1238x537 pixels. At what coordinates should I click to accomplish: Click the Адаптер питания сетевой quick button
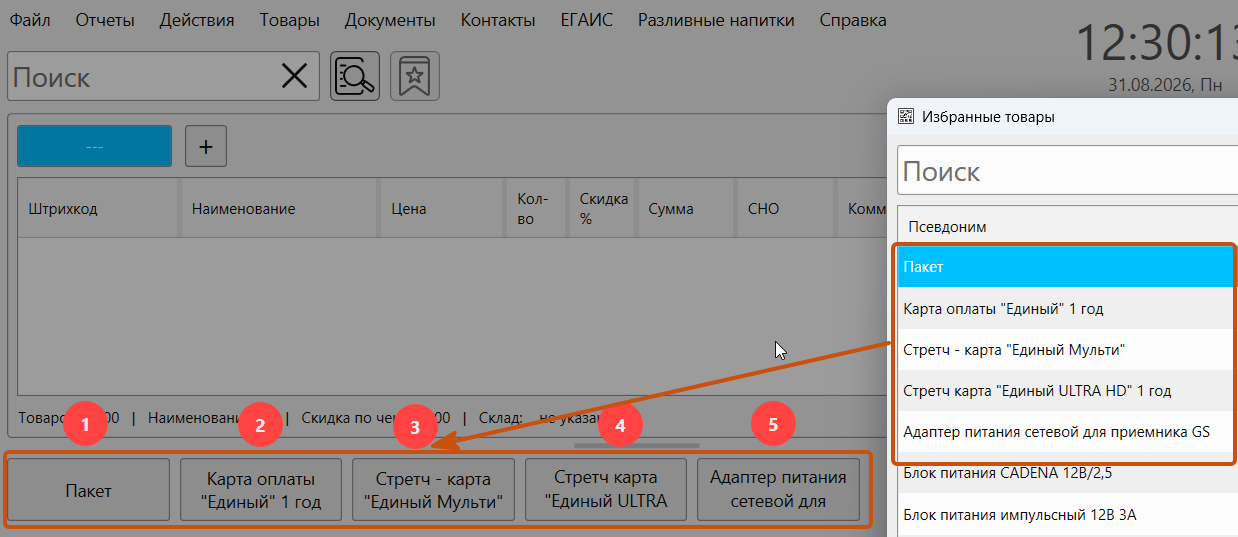pyautogui.click(x=778, y=490)
